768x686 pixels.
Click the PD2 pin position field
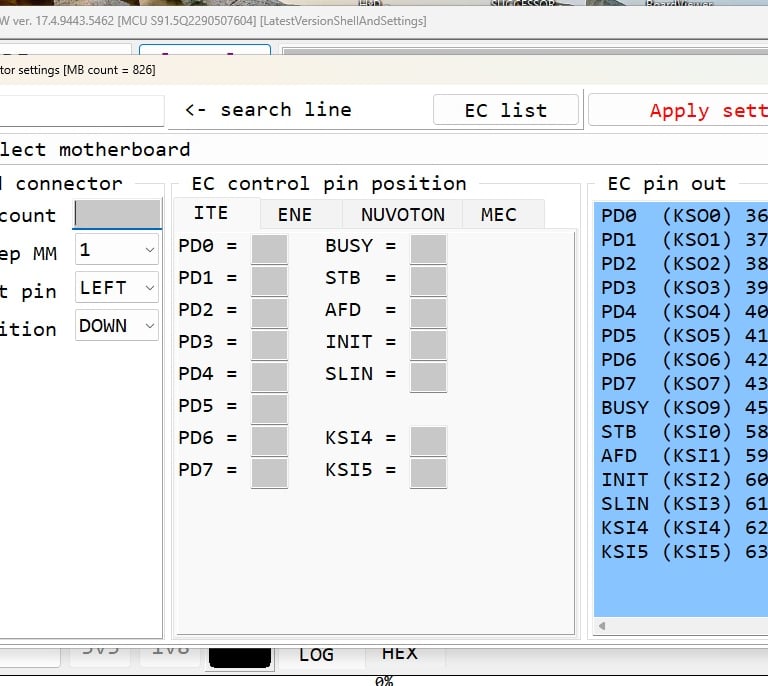click(269, 313)
